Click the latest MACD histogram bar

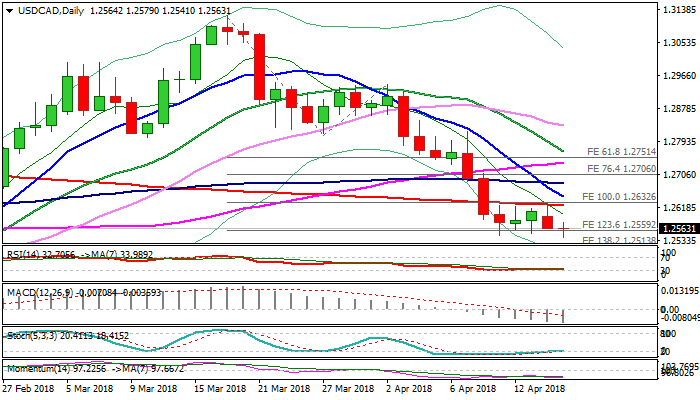[x=565, y=315]
